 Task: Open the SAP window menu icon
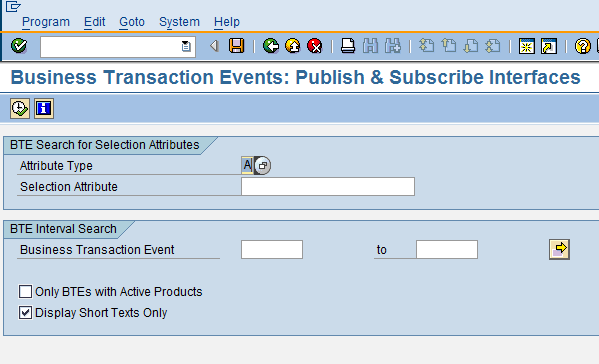(13, 6)
